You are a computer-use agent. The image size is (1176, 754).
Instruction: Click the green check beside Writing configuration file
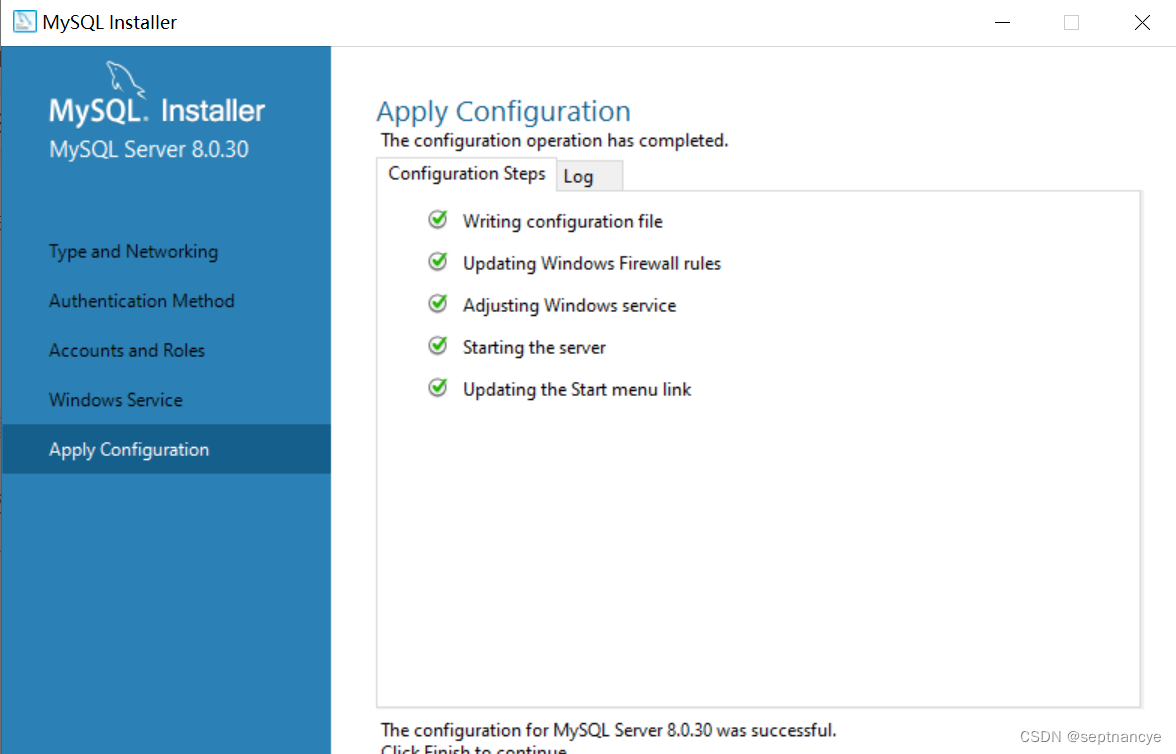pos(437,220)
